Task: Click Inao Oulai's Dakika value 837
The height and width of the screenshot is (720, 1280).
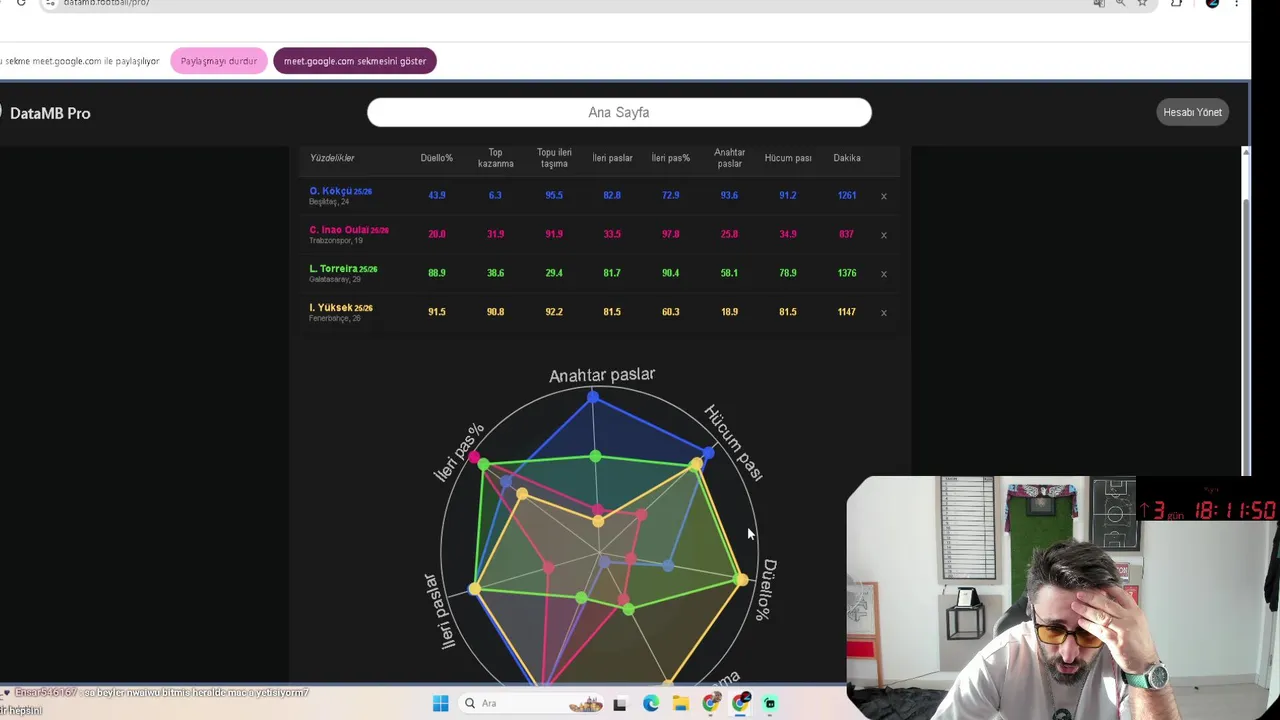Action: [x=846, y=235]
